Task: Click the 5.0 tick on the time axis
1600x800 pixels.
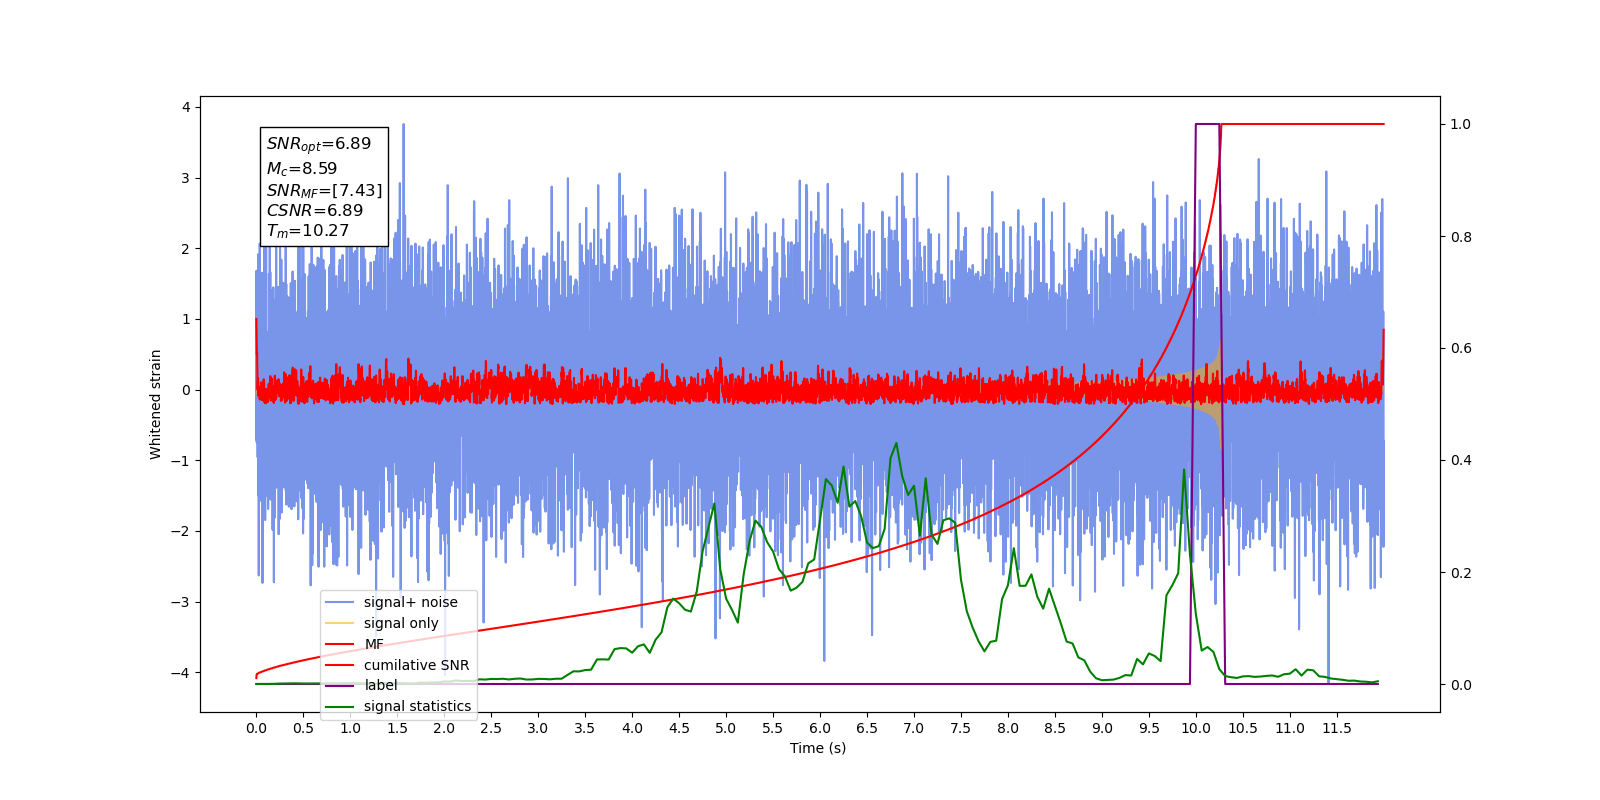Action: [x=725, y=728]
